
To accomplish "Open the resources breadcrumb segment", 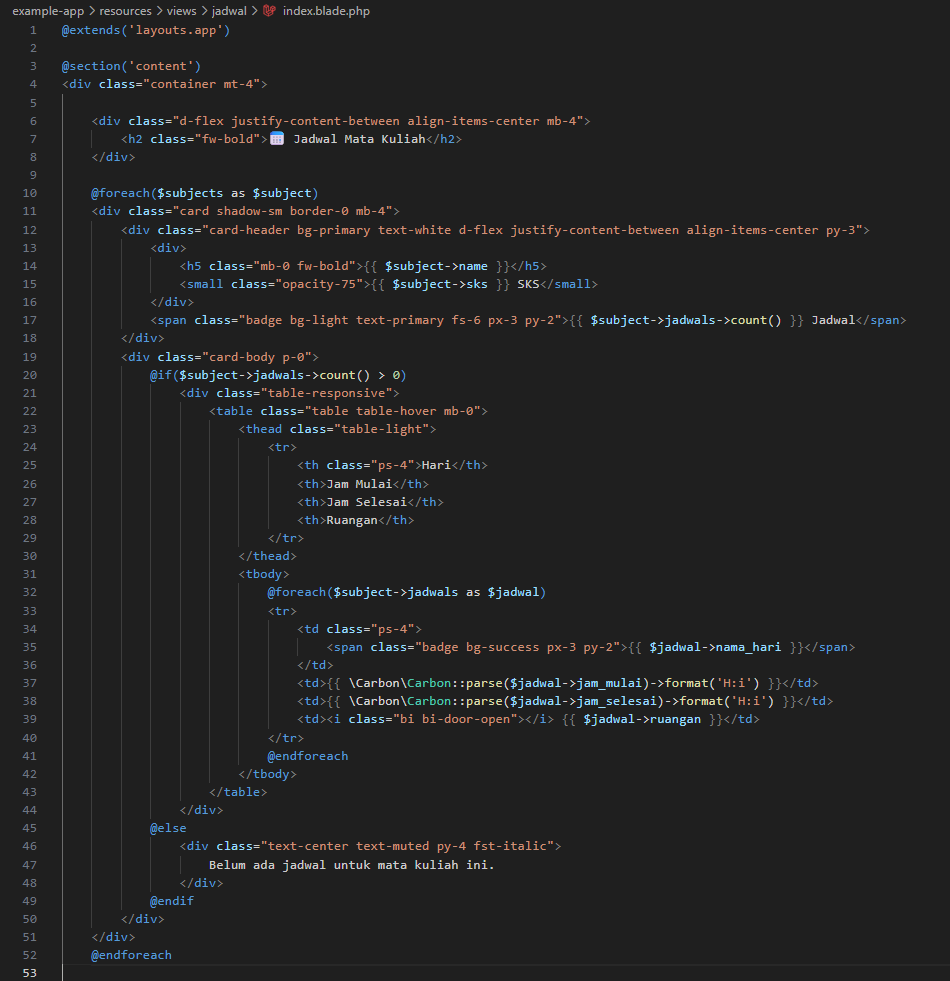I will [125, 11].
